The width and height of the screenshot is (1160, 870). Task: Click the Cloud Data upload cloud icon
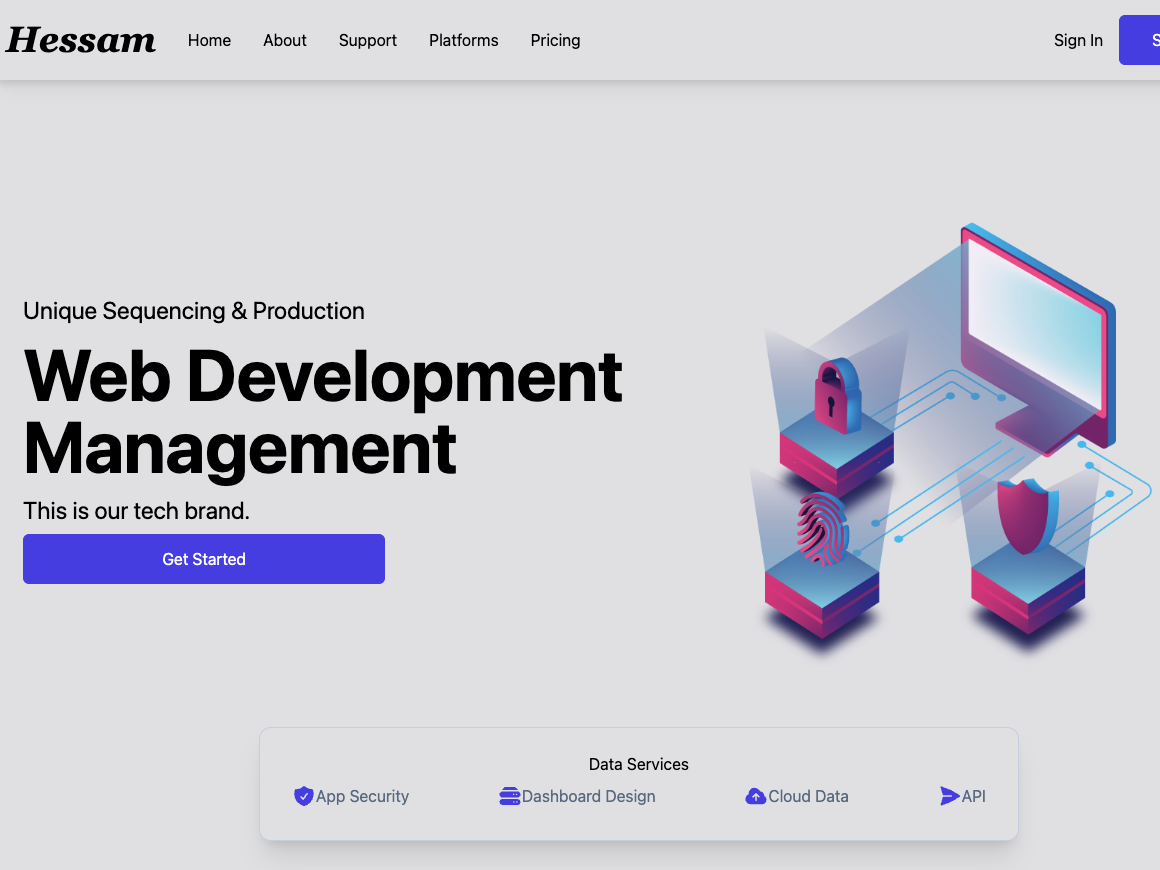pyautogui.click(x=755, y=796)
